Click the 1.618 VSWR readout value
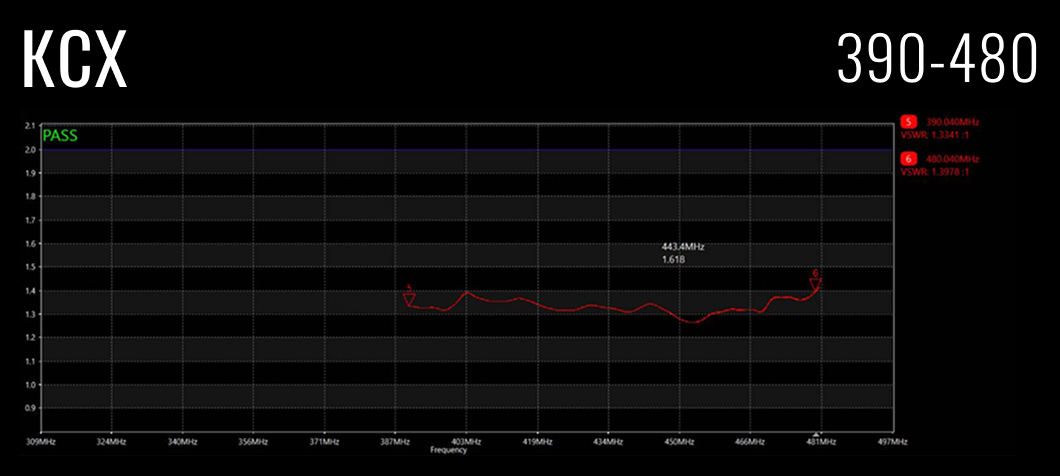Image resolution: width=1060 pixels, height=476 pixels. 673,259
